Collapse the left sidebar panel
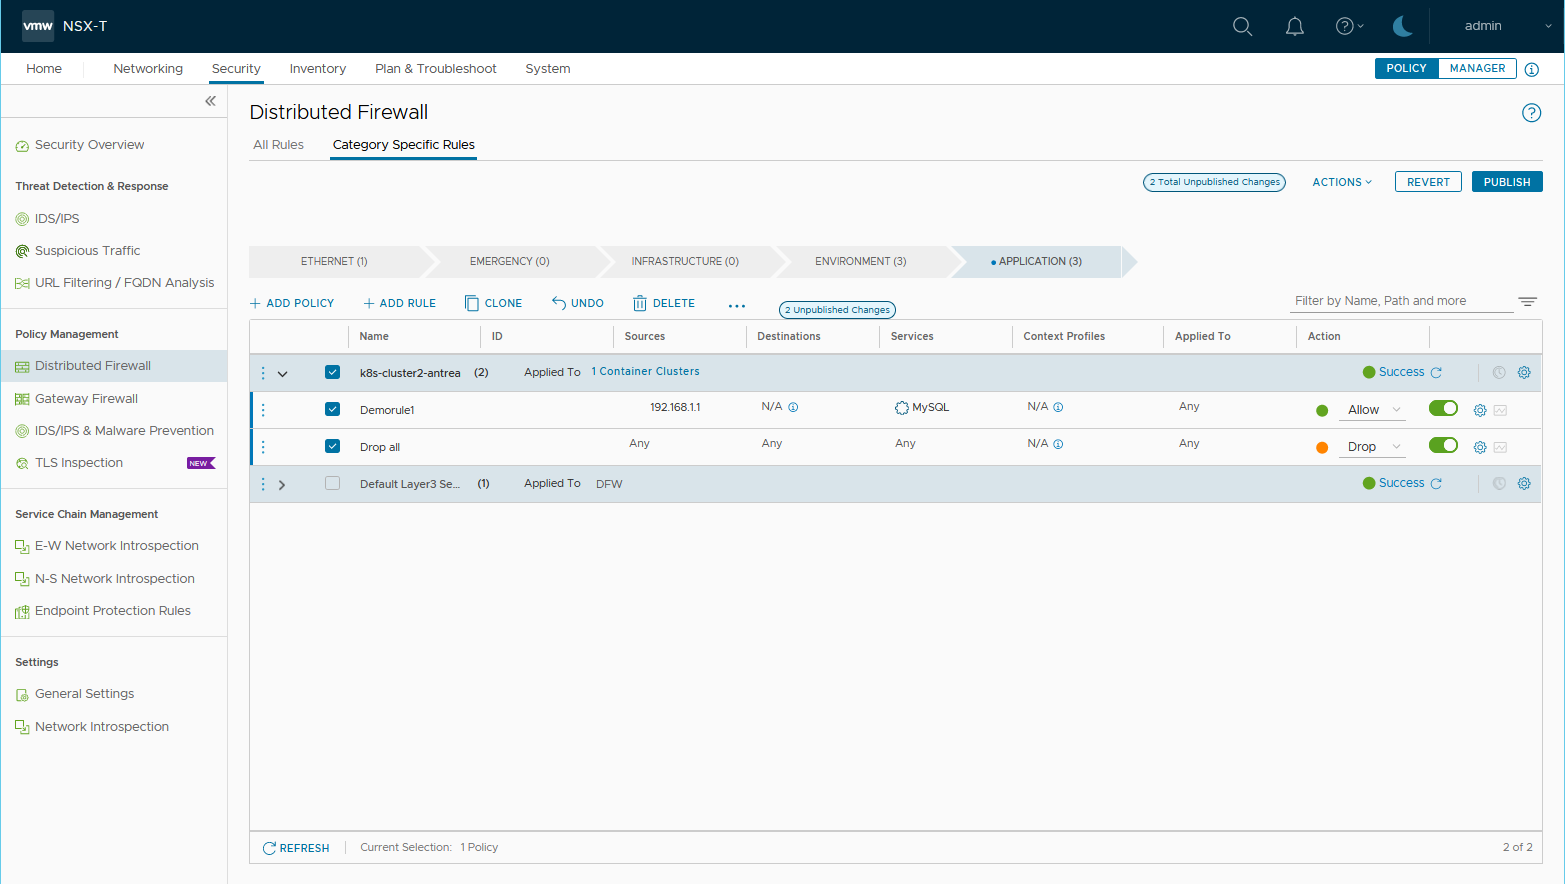The image size is (1565, 884). 210,101
